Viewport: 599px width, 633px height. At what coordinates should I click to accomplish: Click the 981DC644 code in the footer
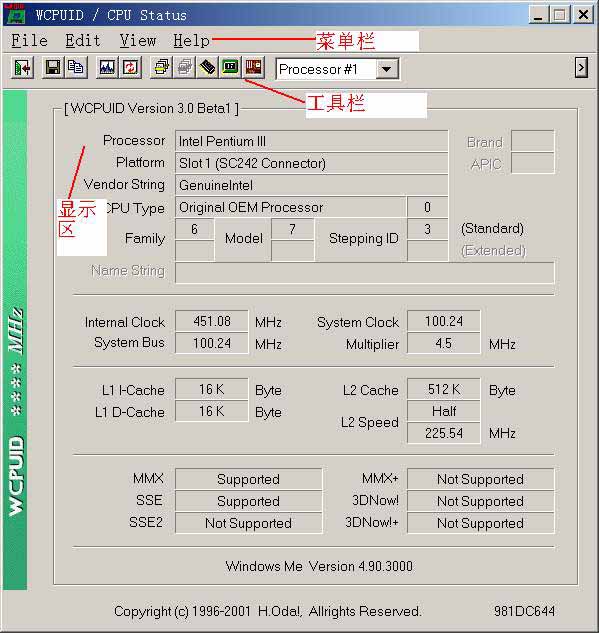pyautogui.click(x=524, y=611)
